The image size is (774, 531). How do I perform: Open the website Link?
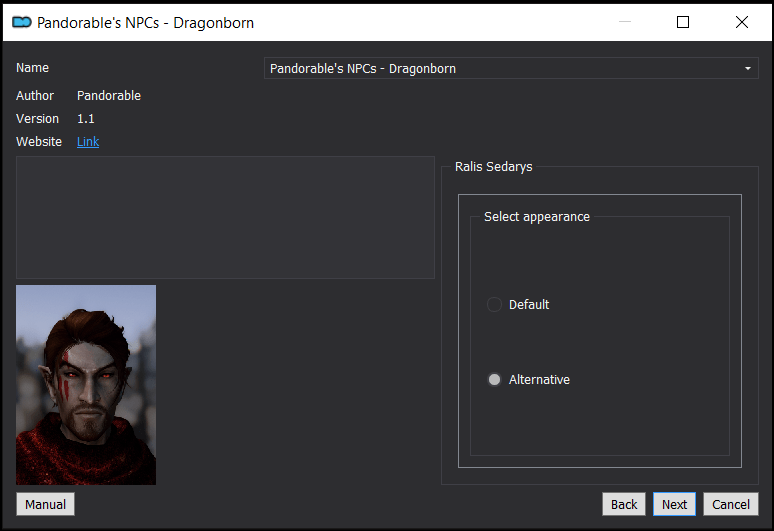coord(88,142)
